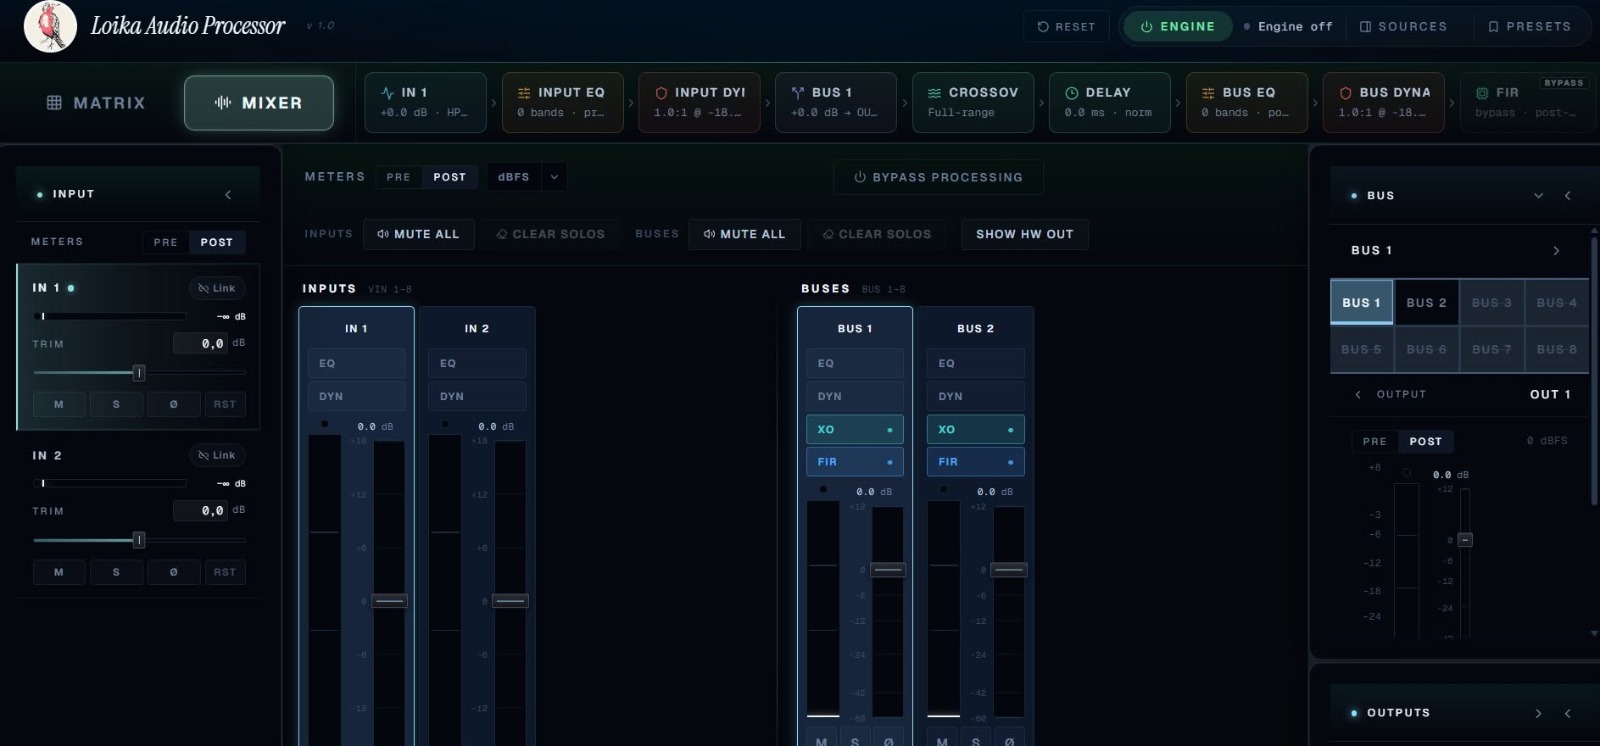Open BUS 1 selector right chevron
This screenshot has height=746, width=1600.
click(x=1556, y=251)
